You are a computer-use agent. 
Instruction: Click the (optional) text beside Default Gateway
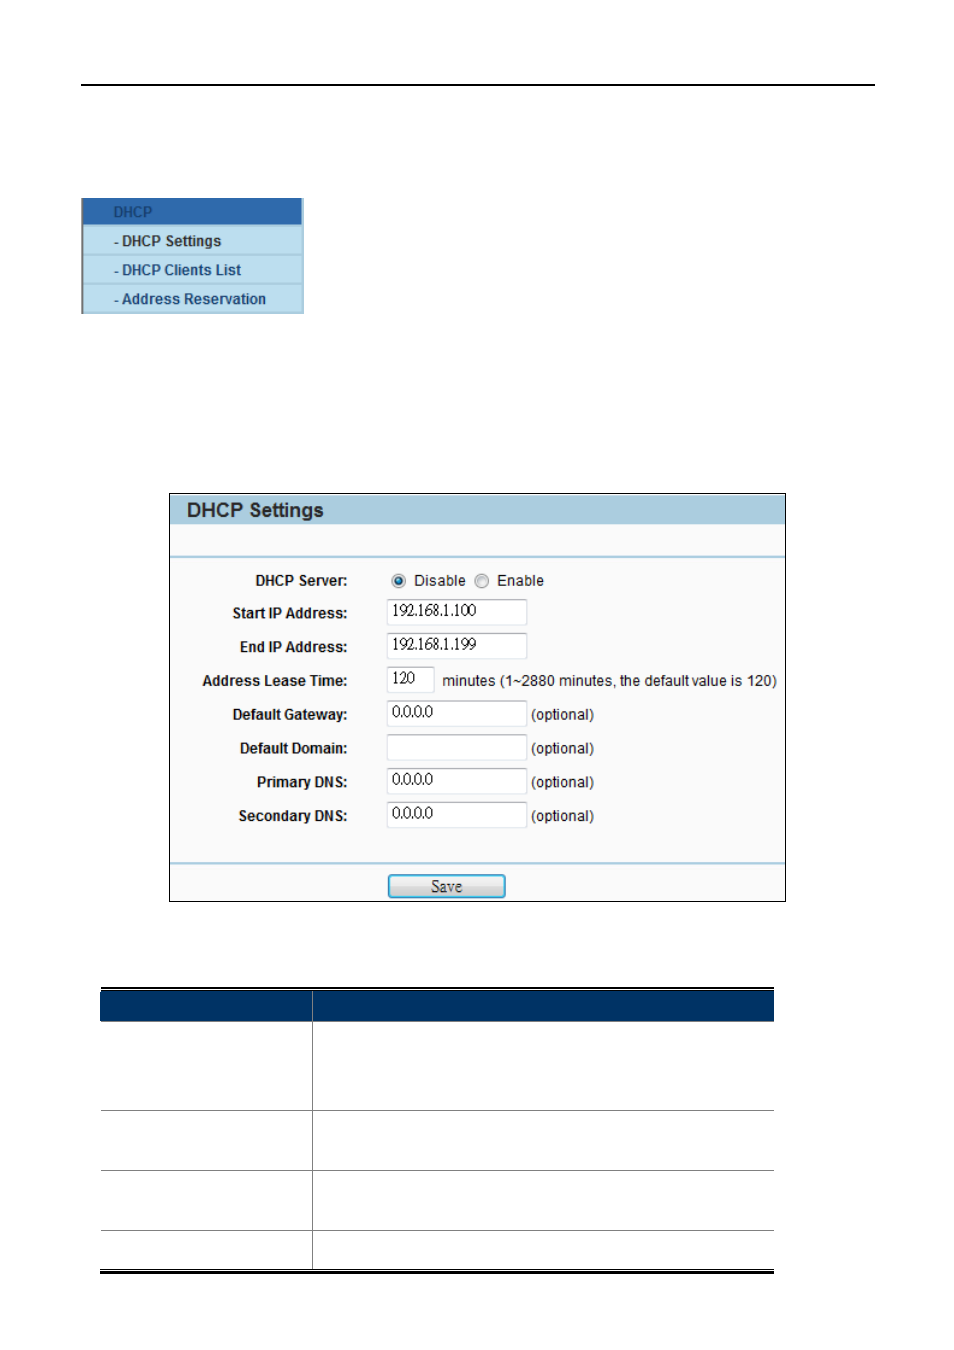(562, 715)
